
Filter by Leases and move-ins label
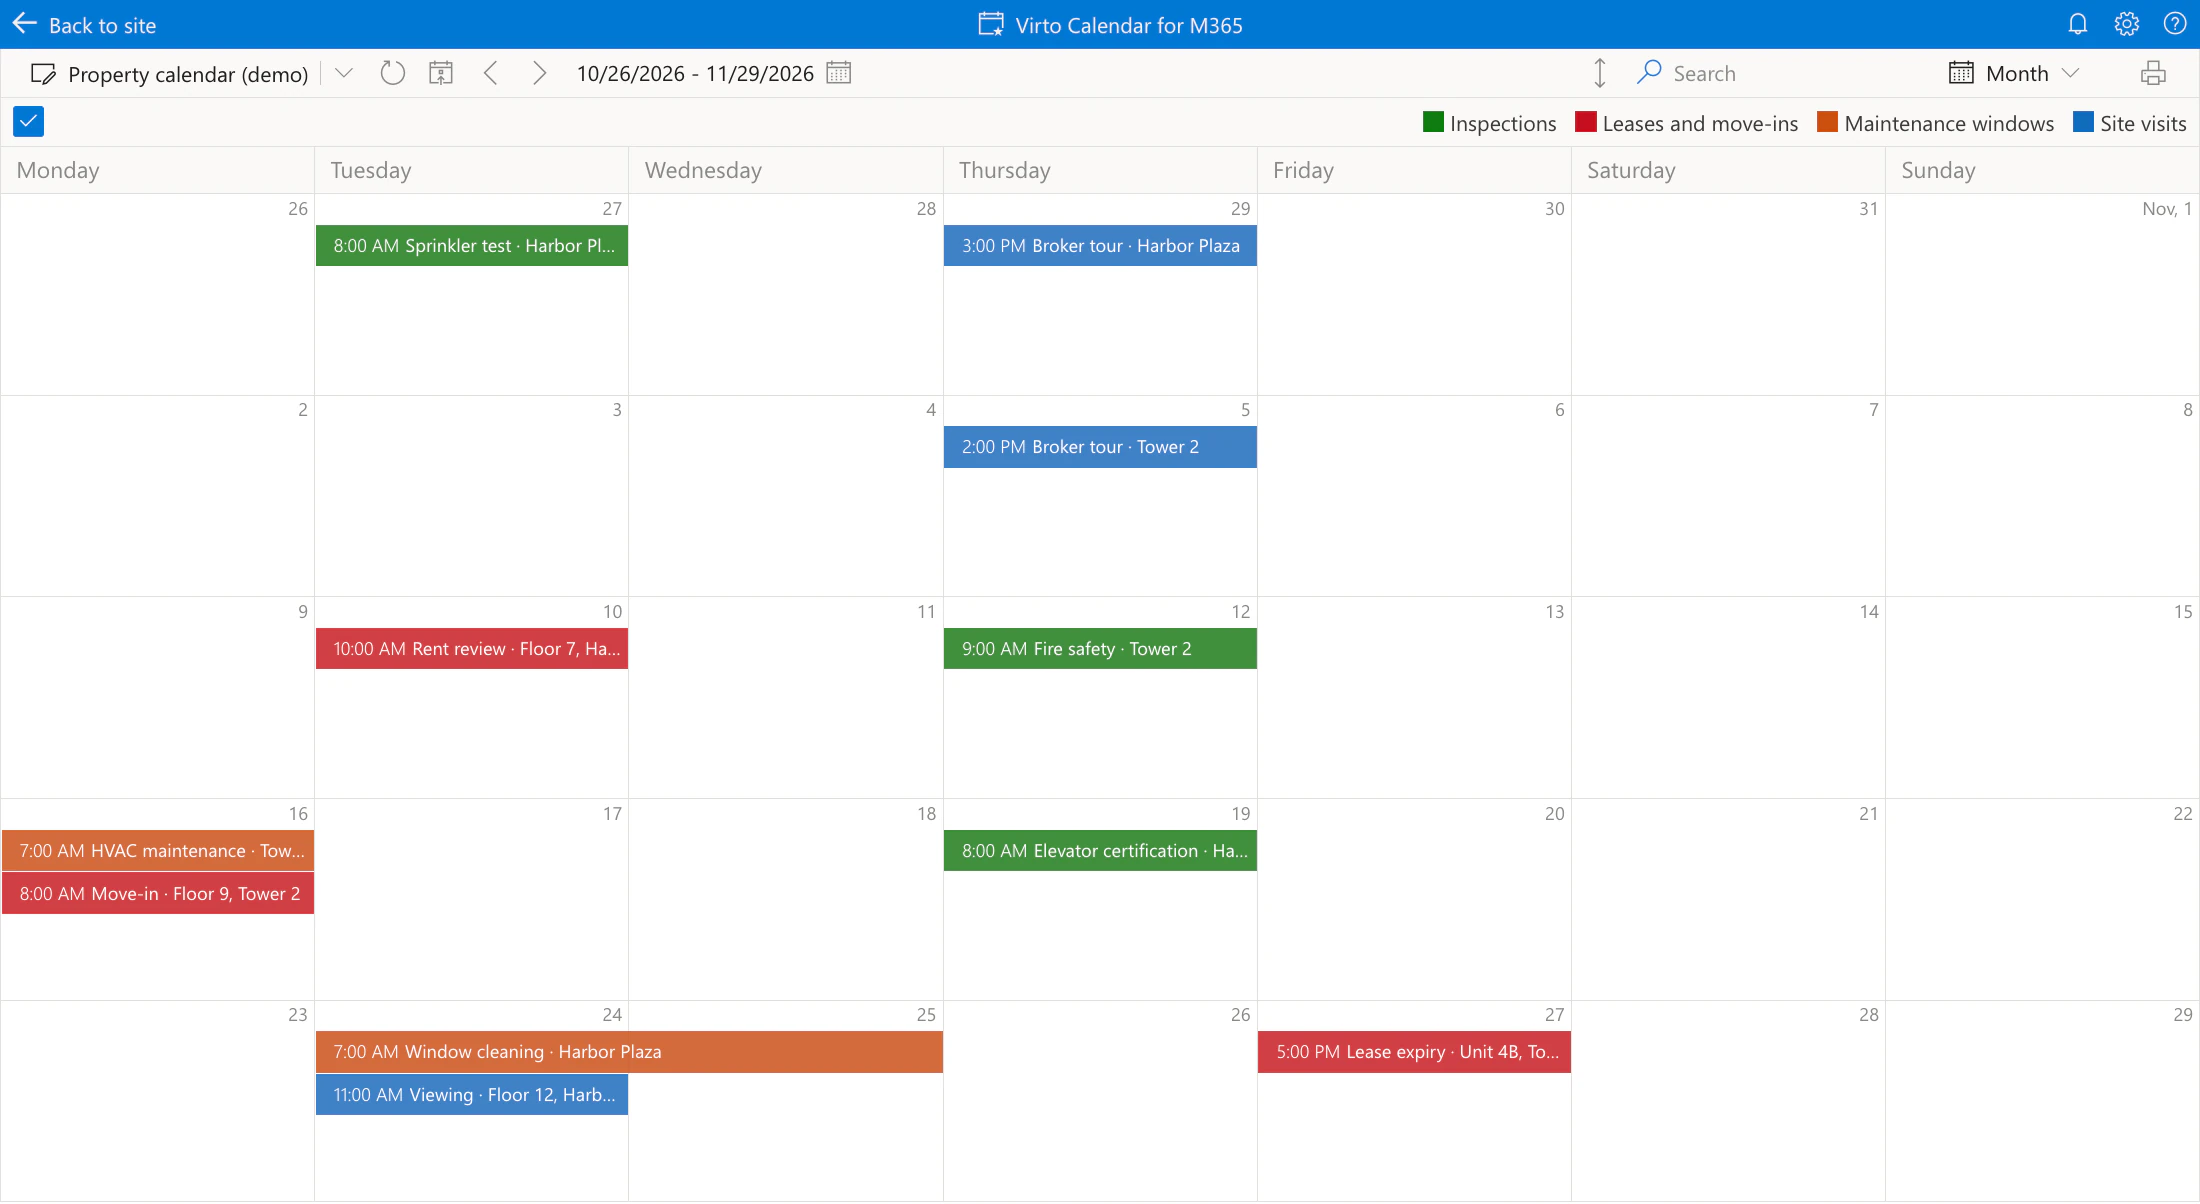pos(1700,123)
